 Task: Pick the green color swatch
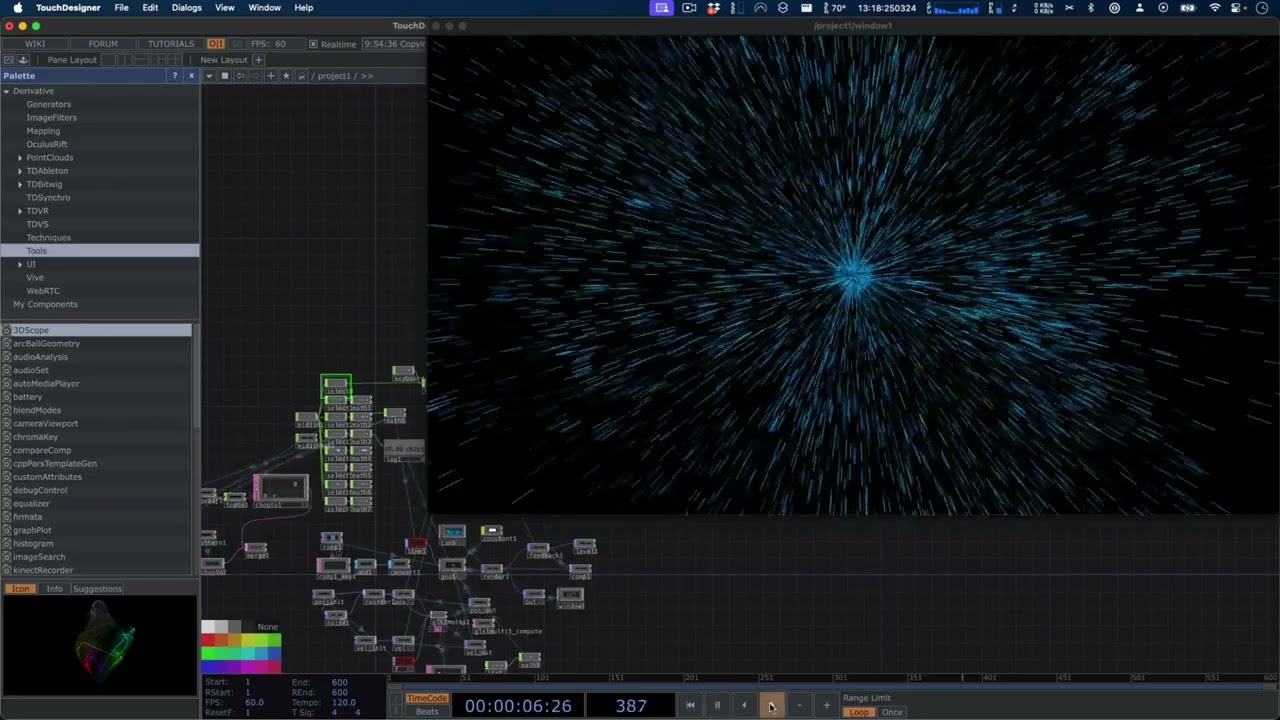point(208,654)
